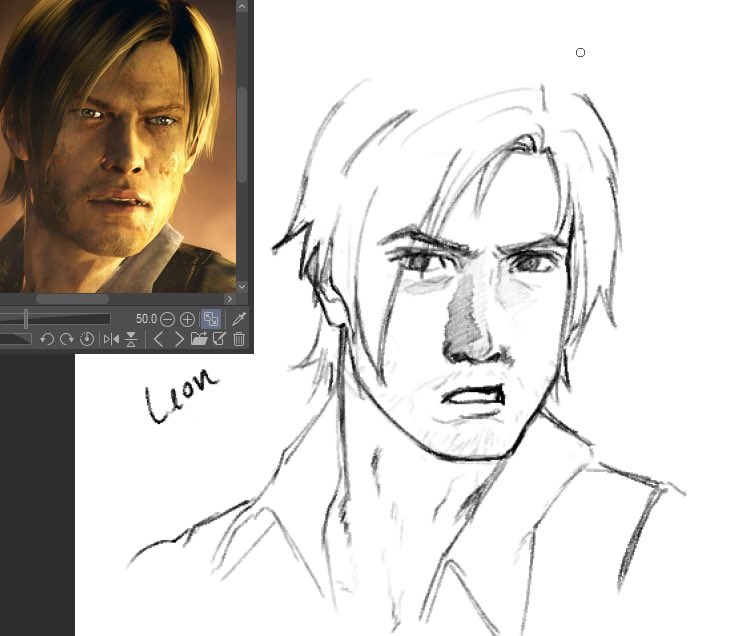
Task: Click the Sub View zoom slider handle
Action: [x=26, y=319]
